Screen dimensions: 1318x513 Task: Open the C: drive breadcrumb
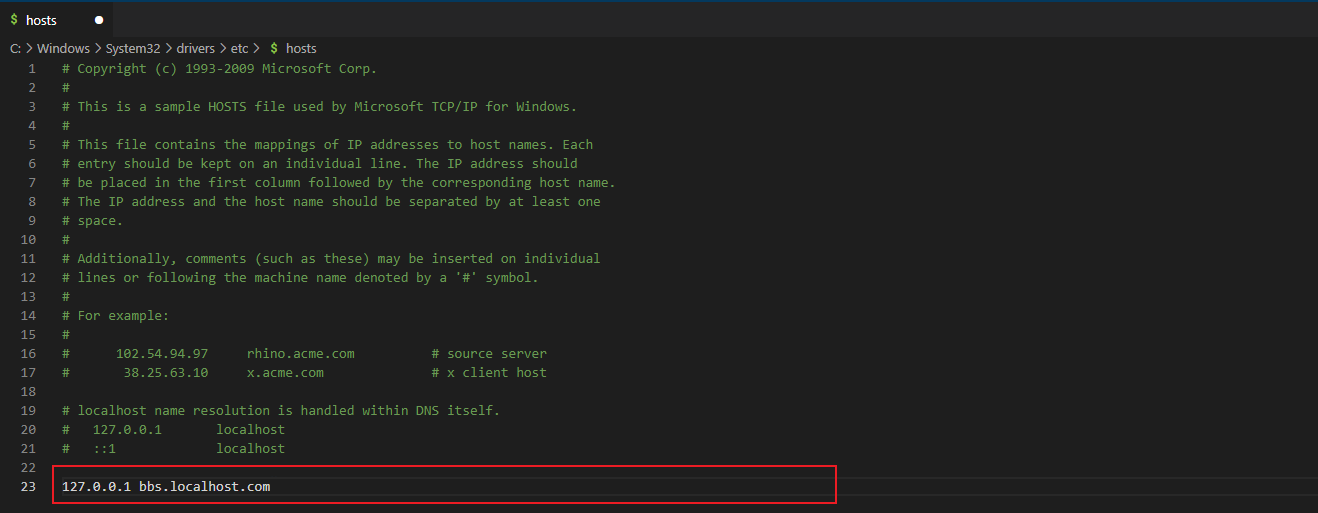pyautogui.click(x=16, y=48)
